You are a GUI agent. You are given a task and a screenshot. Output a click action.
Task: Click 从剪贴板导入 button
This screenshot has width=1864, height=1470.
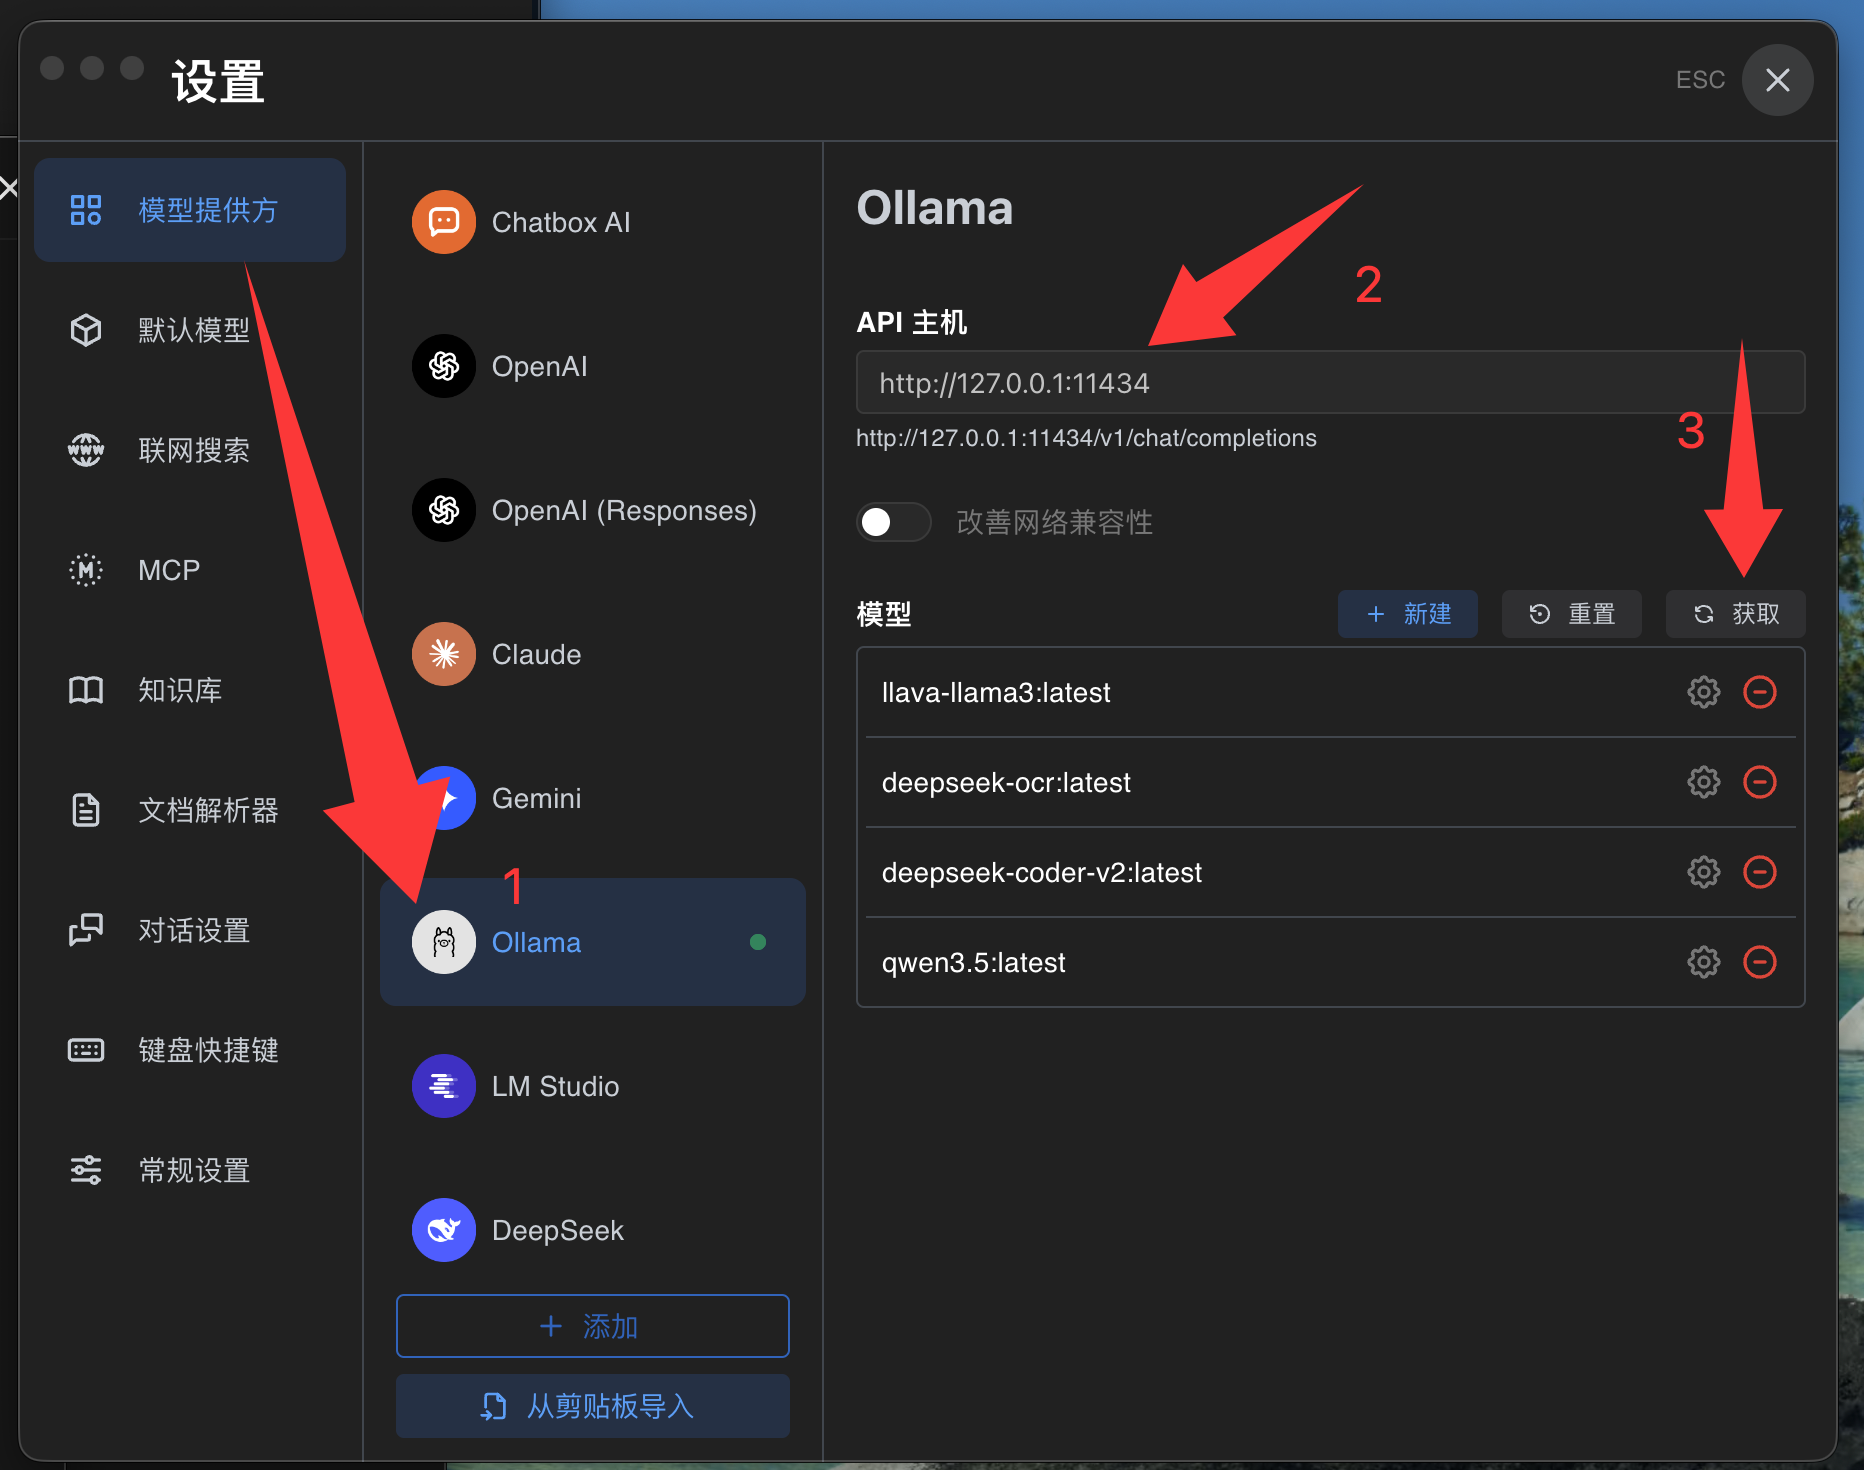(593, 1406)
